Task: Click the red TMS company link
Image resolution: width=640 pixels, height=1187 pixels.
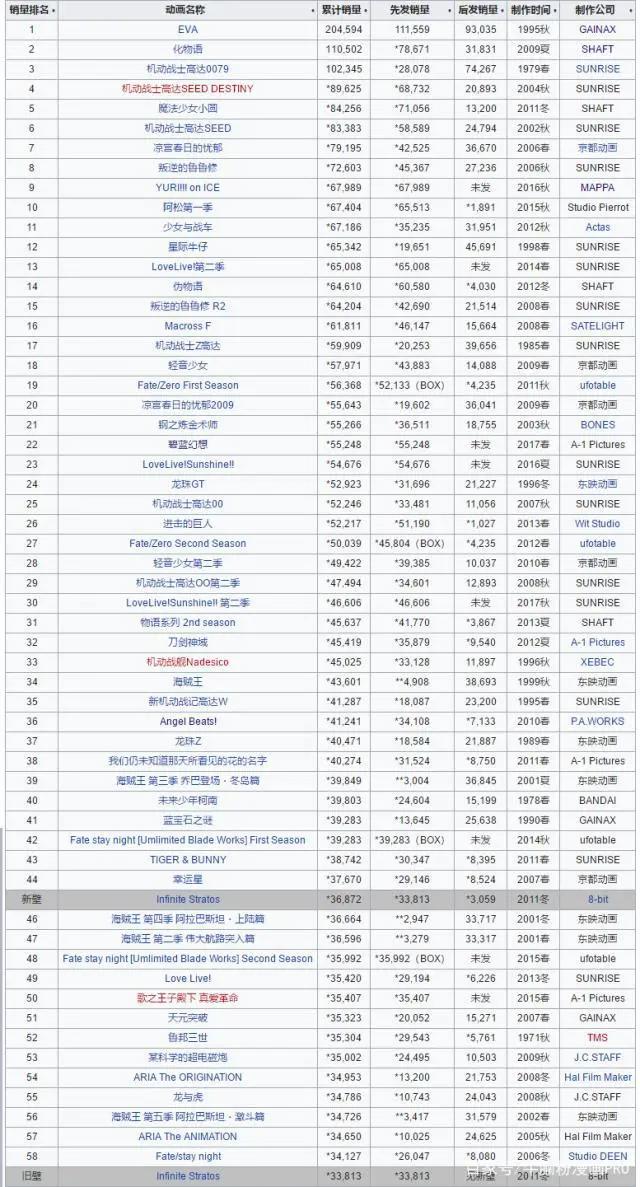Action: point(597,1037)
